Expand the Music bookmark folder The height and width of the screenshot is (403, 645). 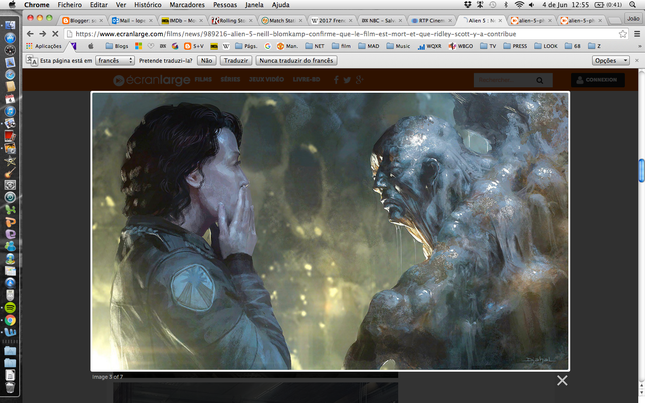398,46
